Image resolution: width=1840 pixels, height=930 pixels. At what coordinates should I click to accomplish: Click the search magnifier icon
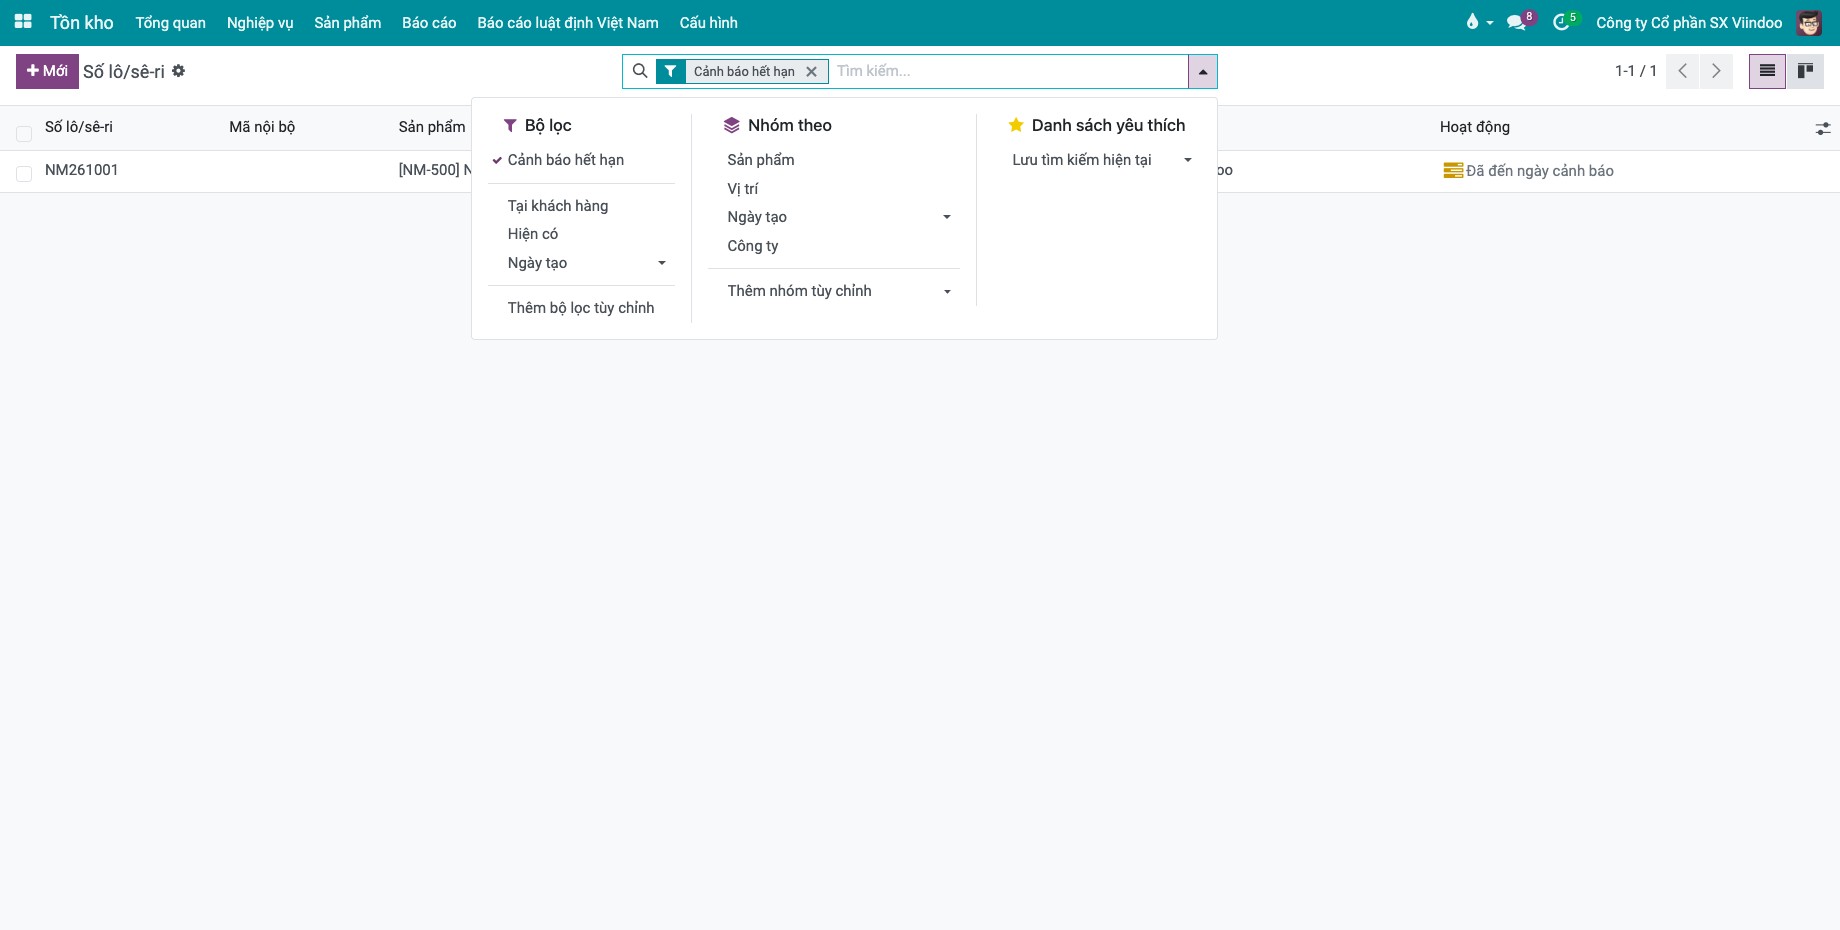(x=640, y=71)
